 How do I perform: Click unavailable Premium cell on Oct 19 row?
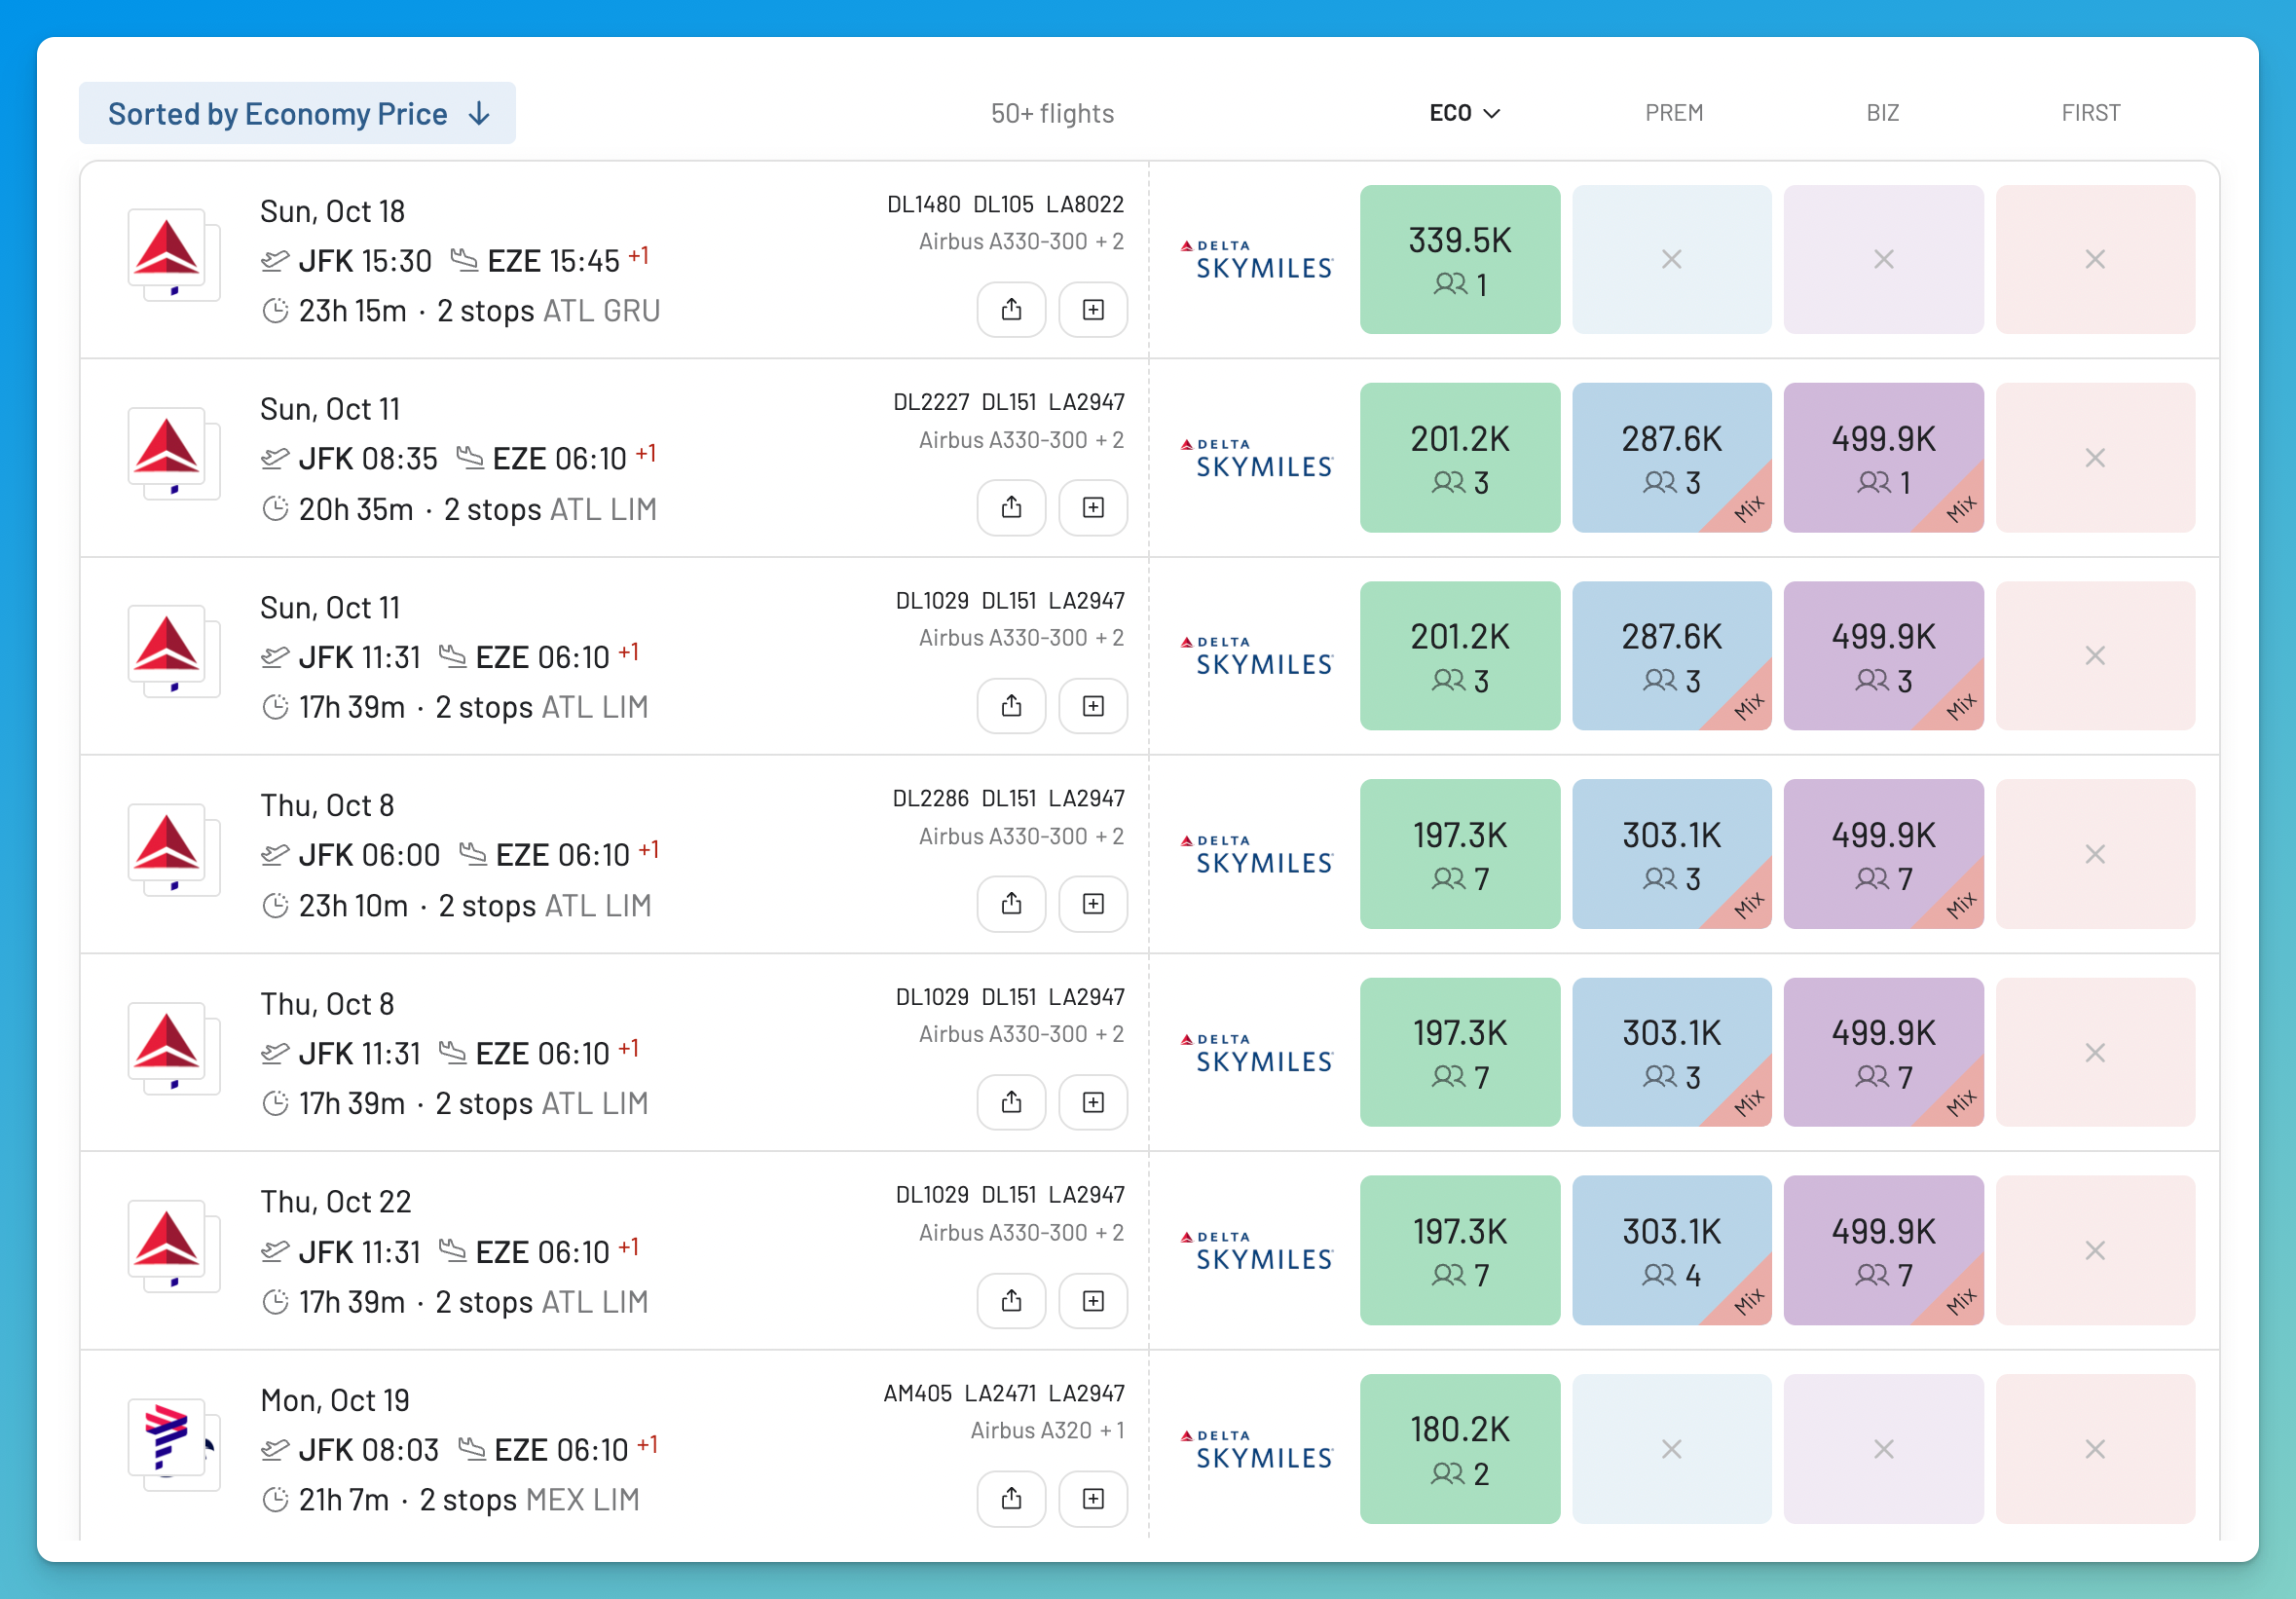(x=1671, y=1449)
